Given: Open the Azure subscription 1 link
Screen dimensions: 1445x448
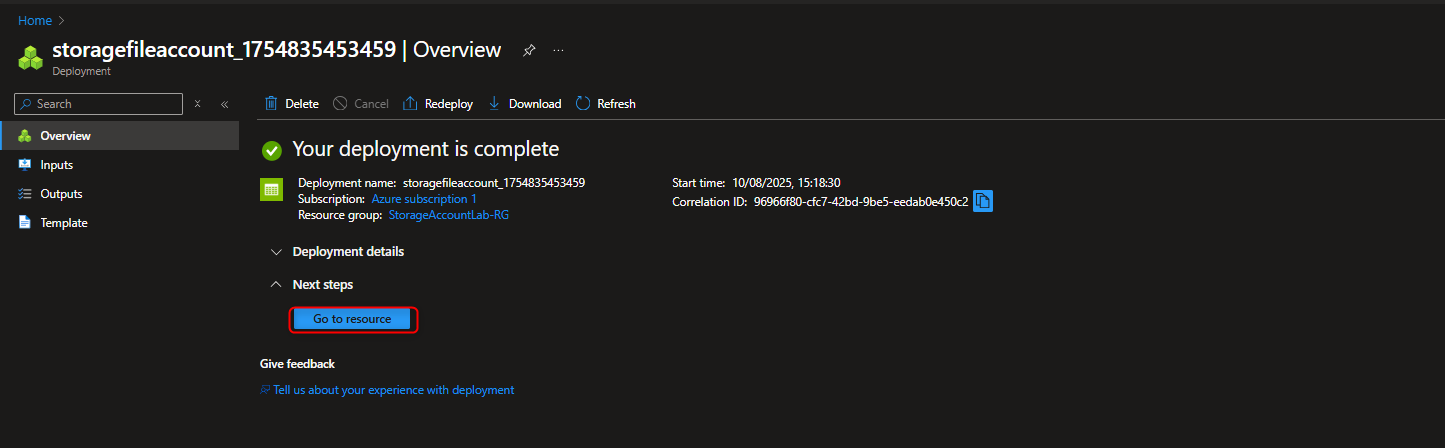Looking at the screenshot, I should tap(424, 199).
